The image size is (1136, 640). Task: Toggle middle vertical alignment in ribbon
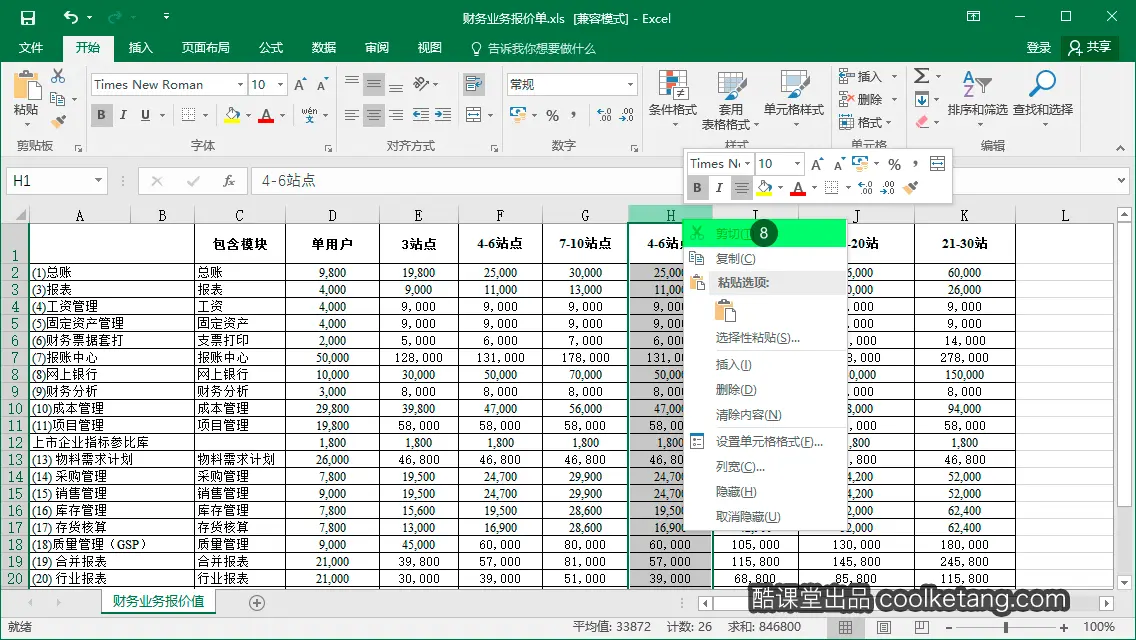tap(374, 85)
